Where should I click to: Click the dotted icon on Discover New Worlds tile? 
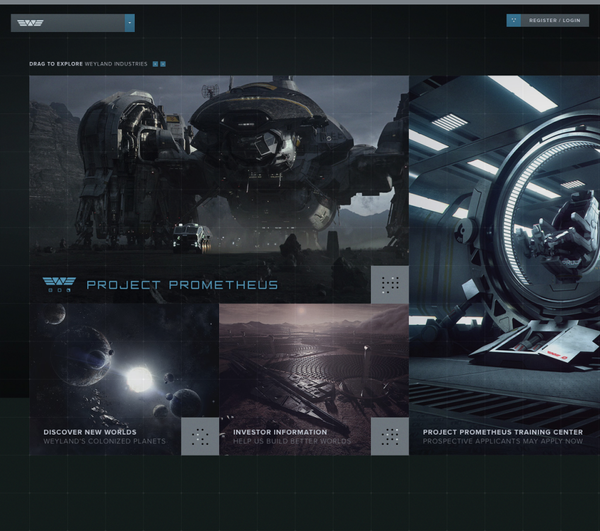pos(200,436)
